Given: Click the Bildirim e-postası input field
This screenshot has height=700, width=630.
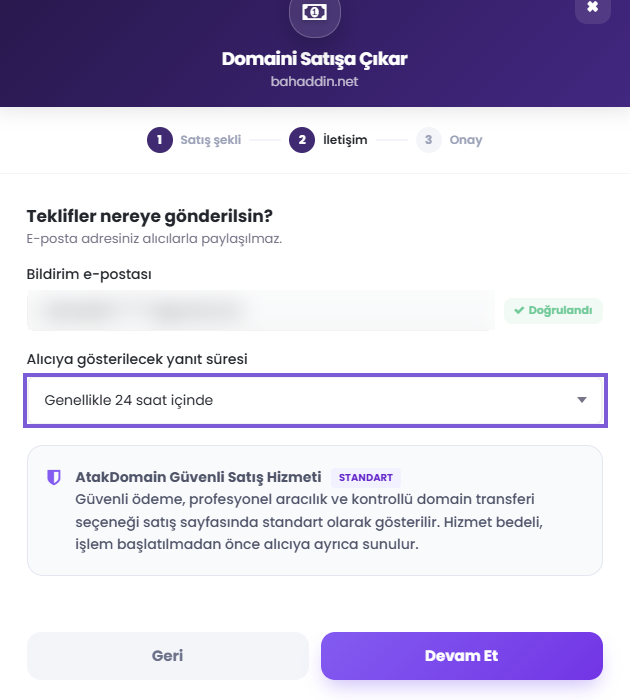Looking at the screenshot, I should point(261,310).
